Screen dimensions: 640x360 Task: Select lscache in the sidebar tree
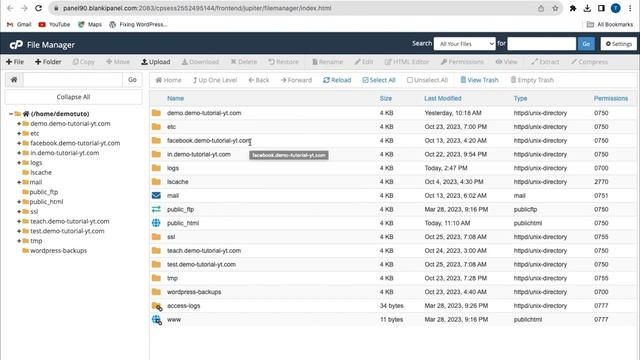pyautogui.click(x=41, y=173)
